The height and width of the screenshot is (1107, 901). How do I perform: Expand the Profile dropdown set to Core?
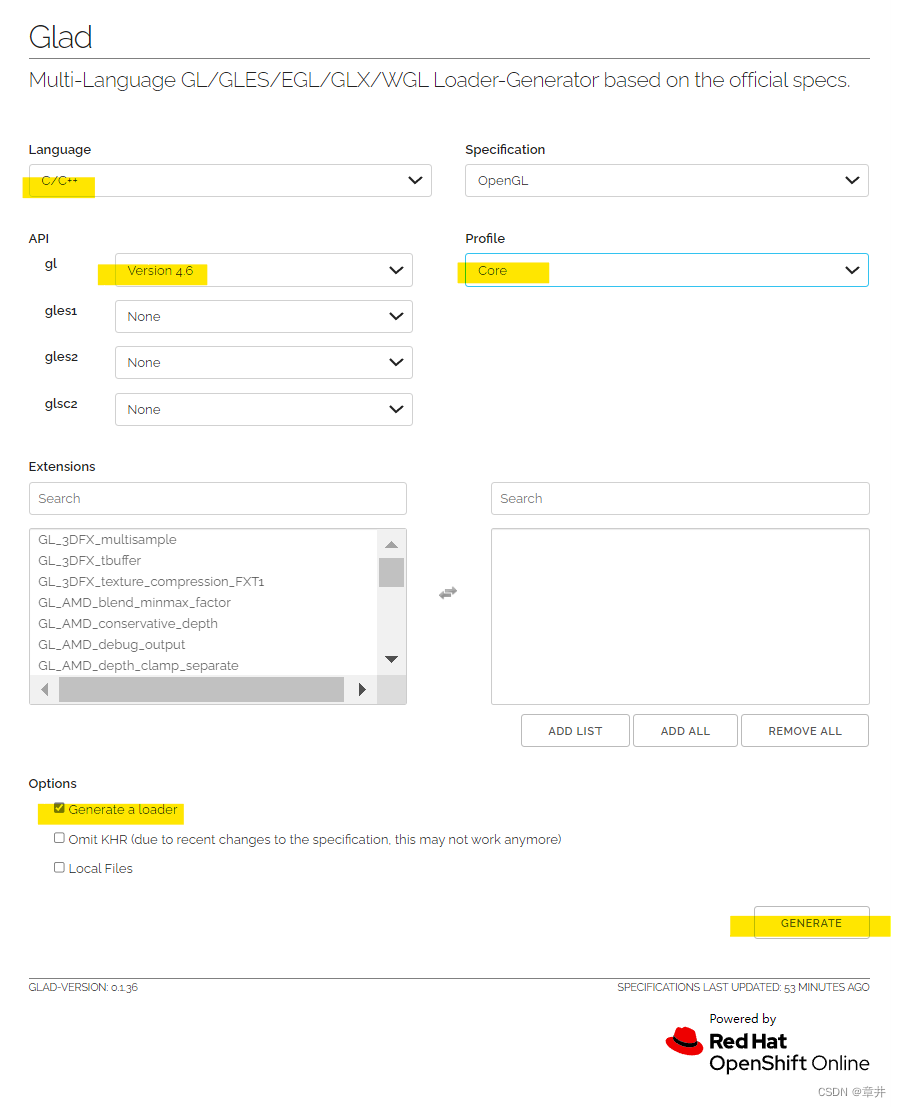(x=666, y=270)
